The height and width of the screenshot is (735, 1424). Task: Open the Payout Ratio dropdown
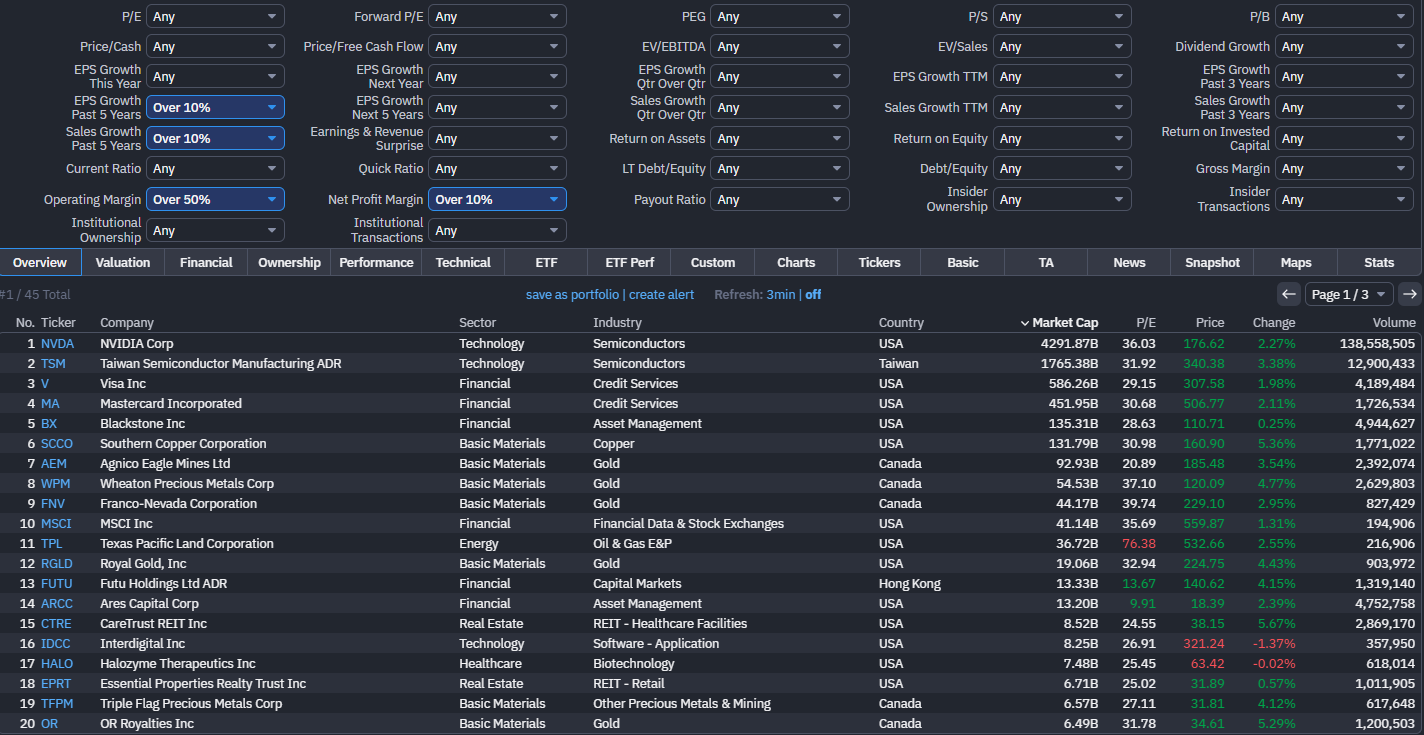[x=779, y=200]
